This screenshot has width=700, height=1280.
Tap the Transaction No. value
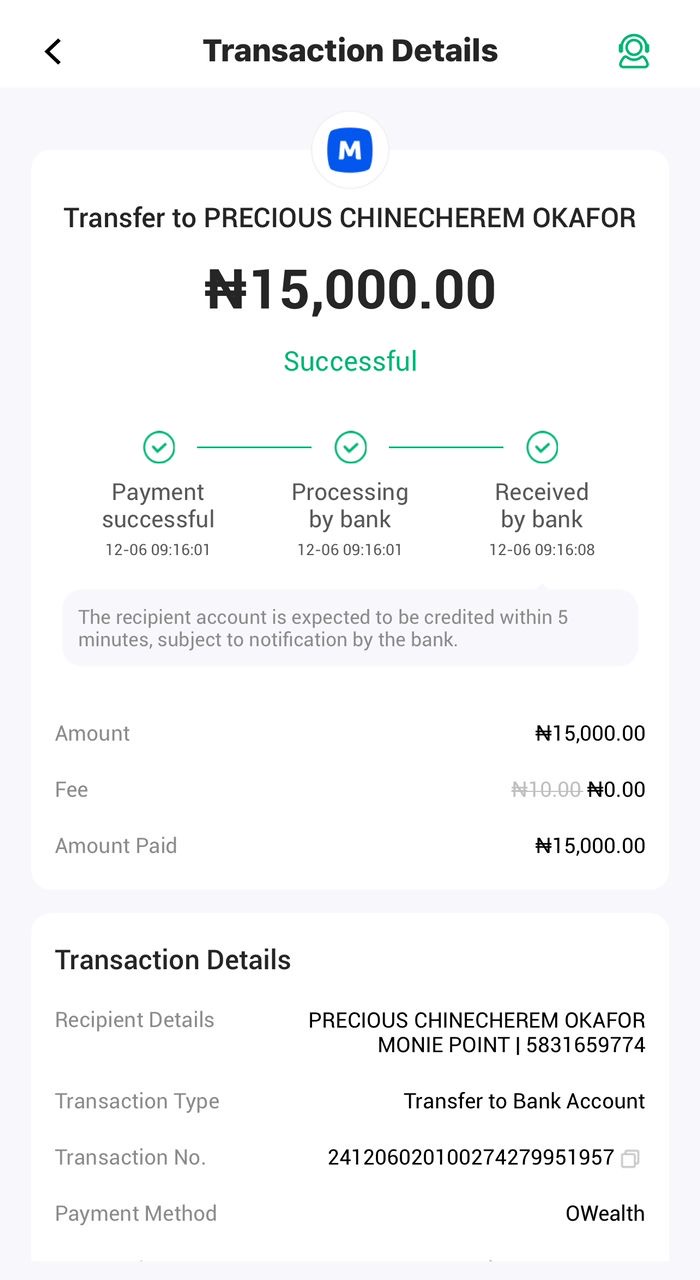[470, 1158]
